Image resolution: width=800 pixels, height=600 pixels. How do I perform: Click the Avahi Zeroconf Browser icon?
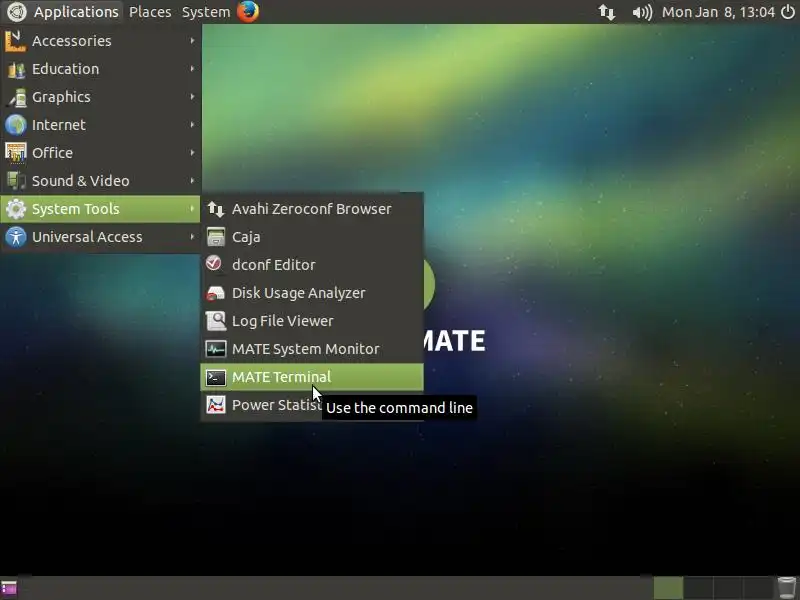coord(216,209)
